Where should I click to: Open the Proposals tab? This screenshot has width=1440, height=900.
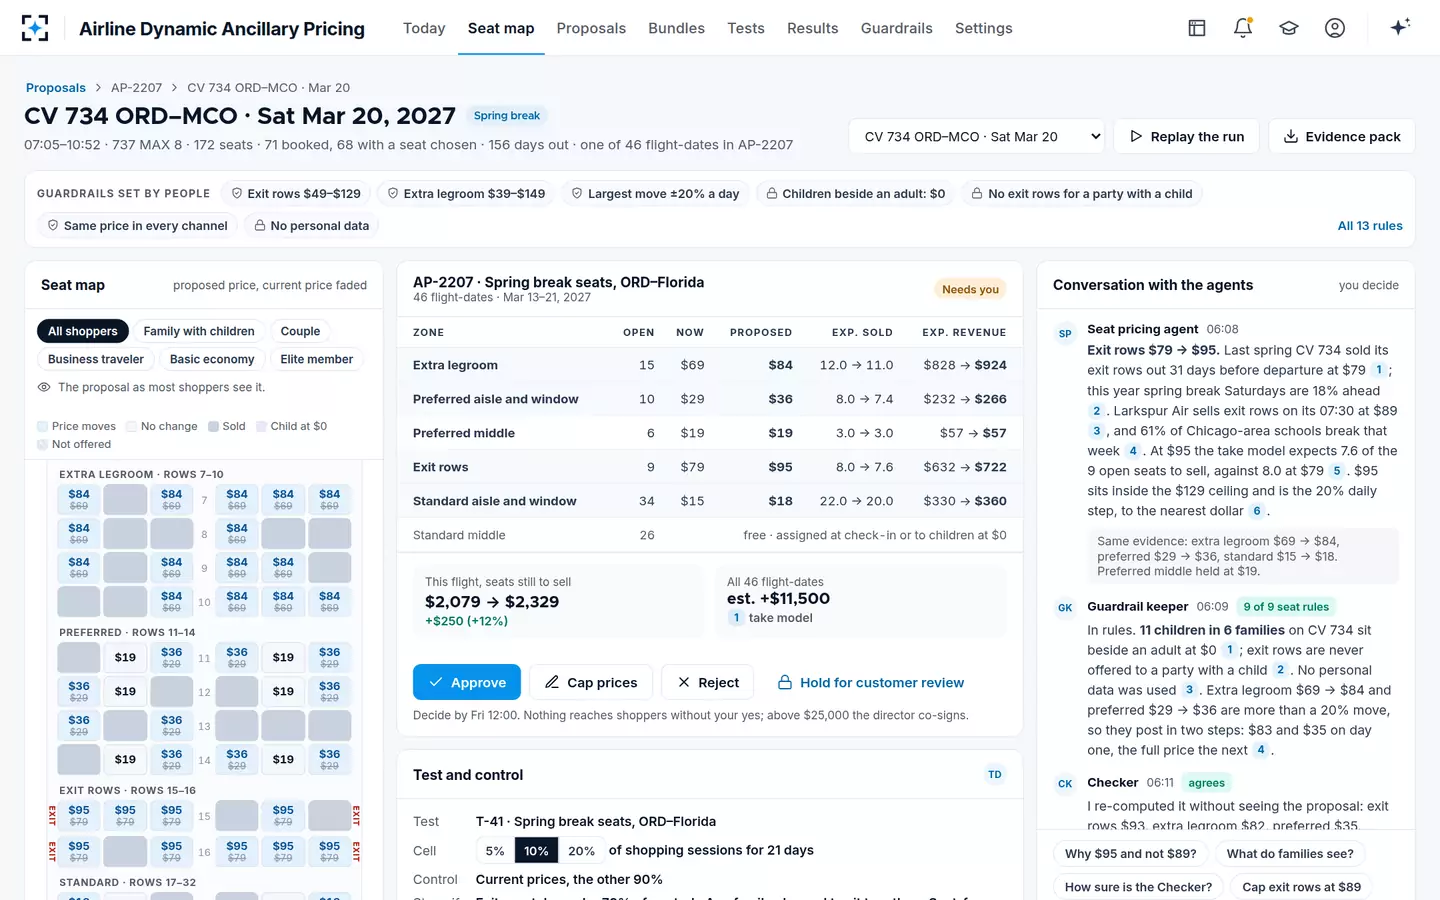(591, 28)
